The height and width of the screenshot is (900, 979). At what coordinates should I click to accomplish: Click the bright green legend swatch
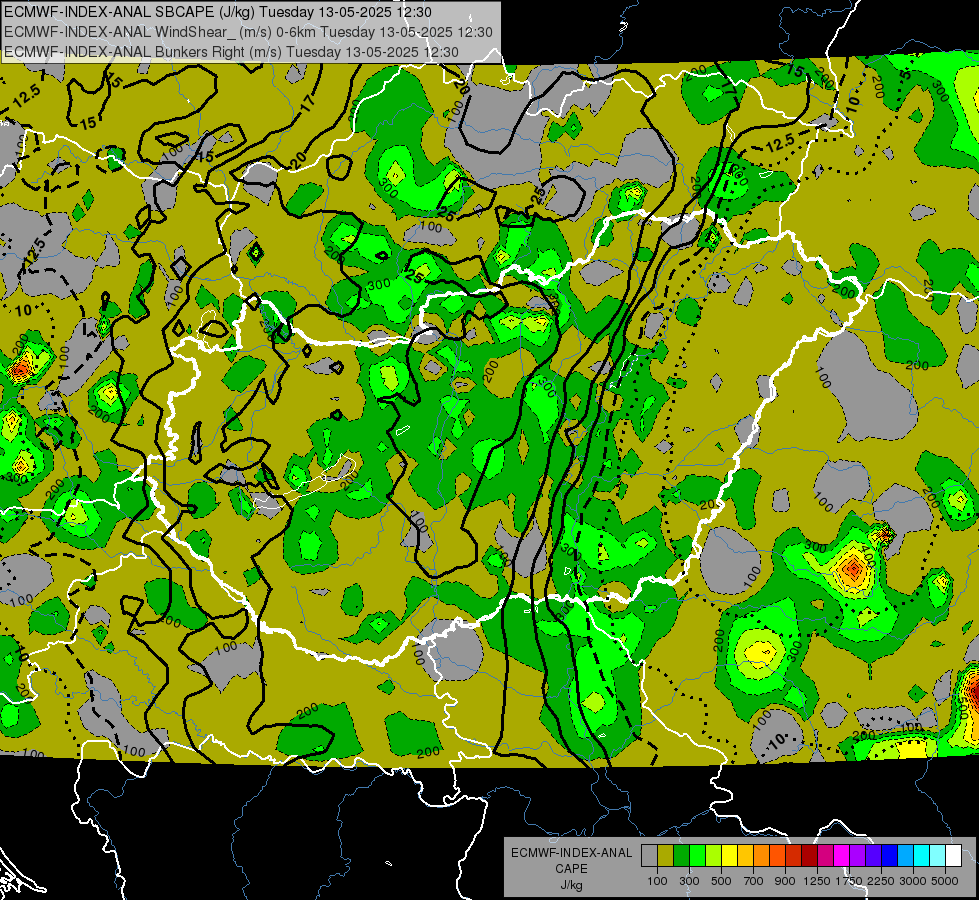697,856
